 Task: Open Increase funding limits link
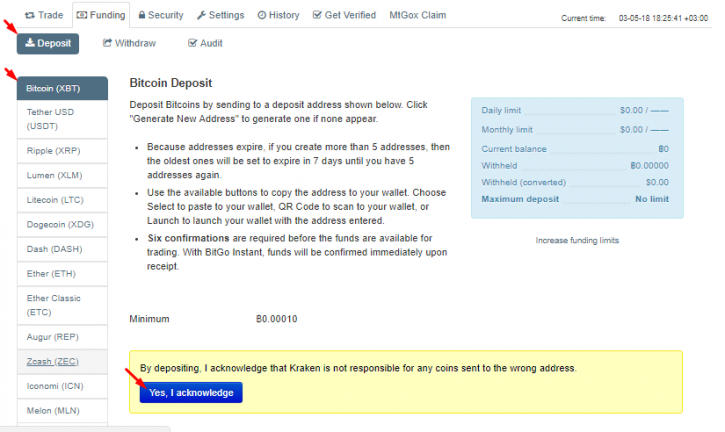[x=577, y=240]
